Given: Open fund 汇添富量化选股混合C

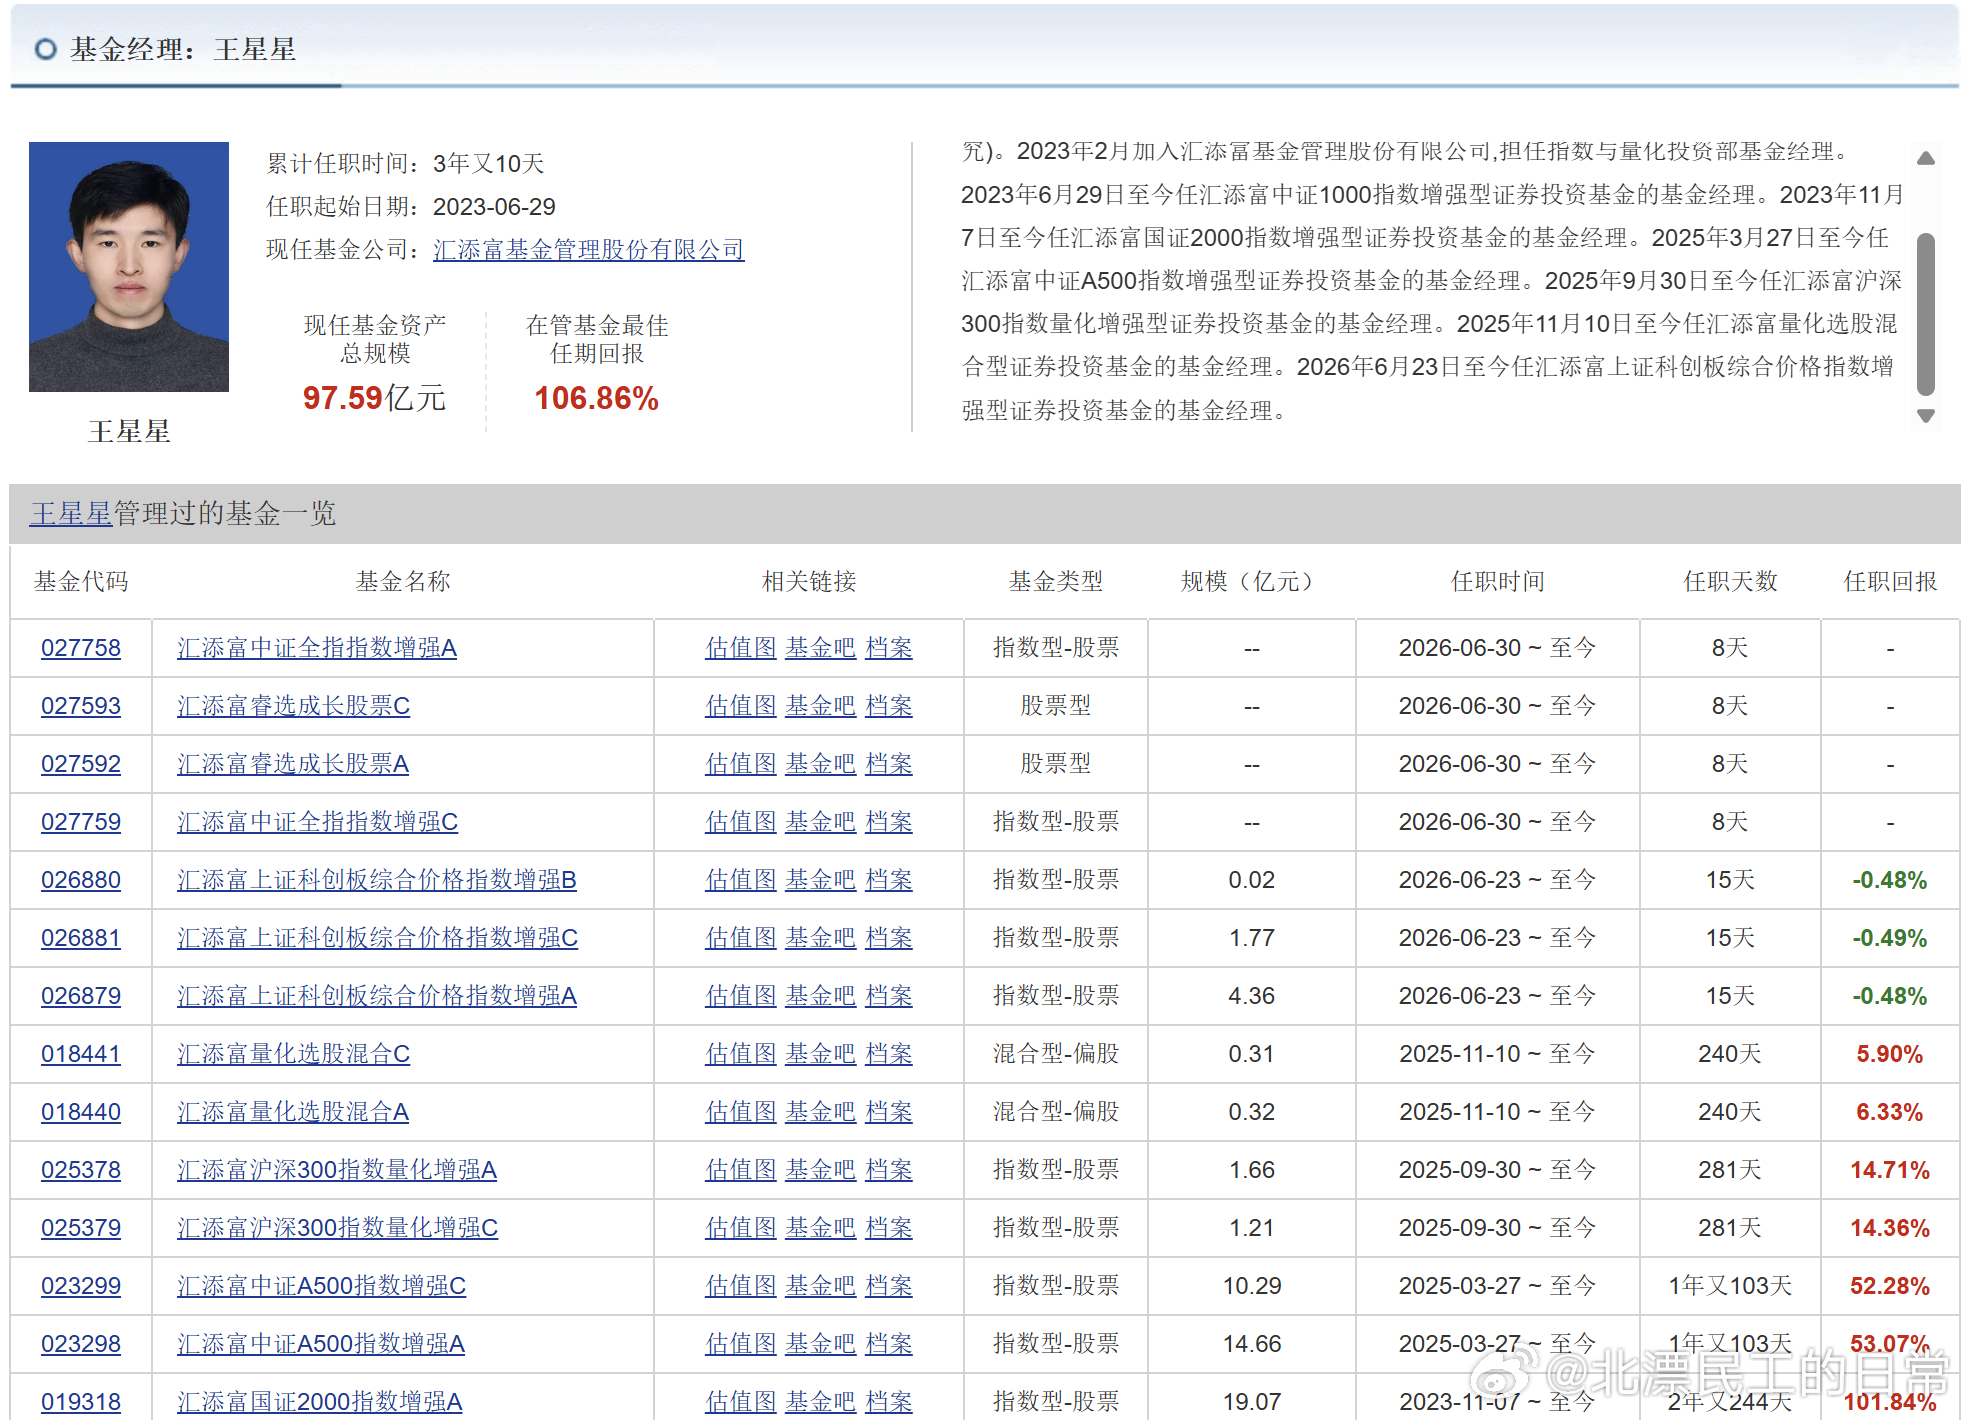Looking at the screenshot, I should 293,1054.
